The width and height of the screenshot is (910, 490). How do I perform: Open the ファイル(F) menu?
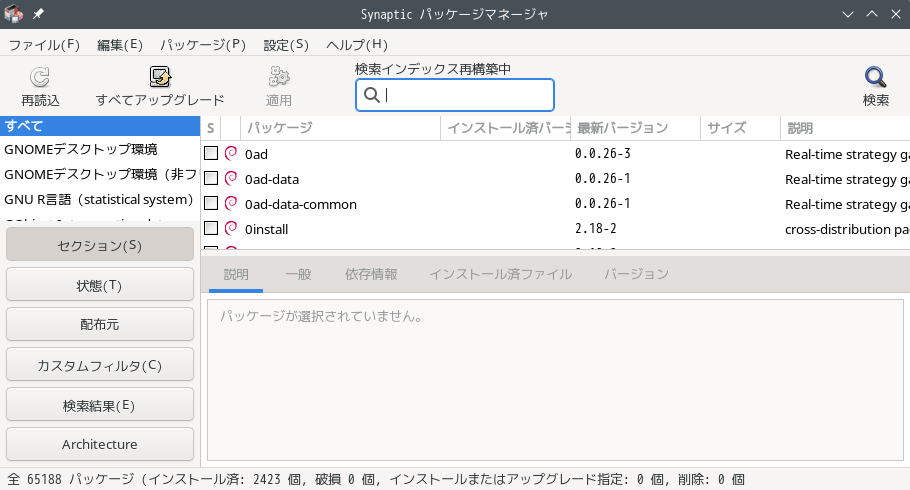pos(44,45)
